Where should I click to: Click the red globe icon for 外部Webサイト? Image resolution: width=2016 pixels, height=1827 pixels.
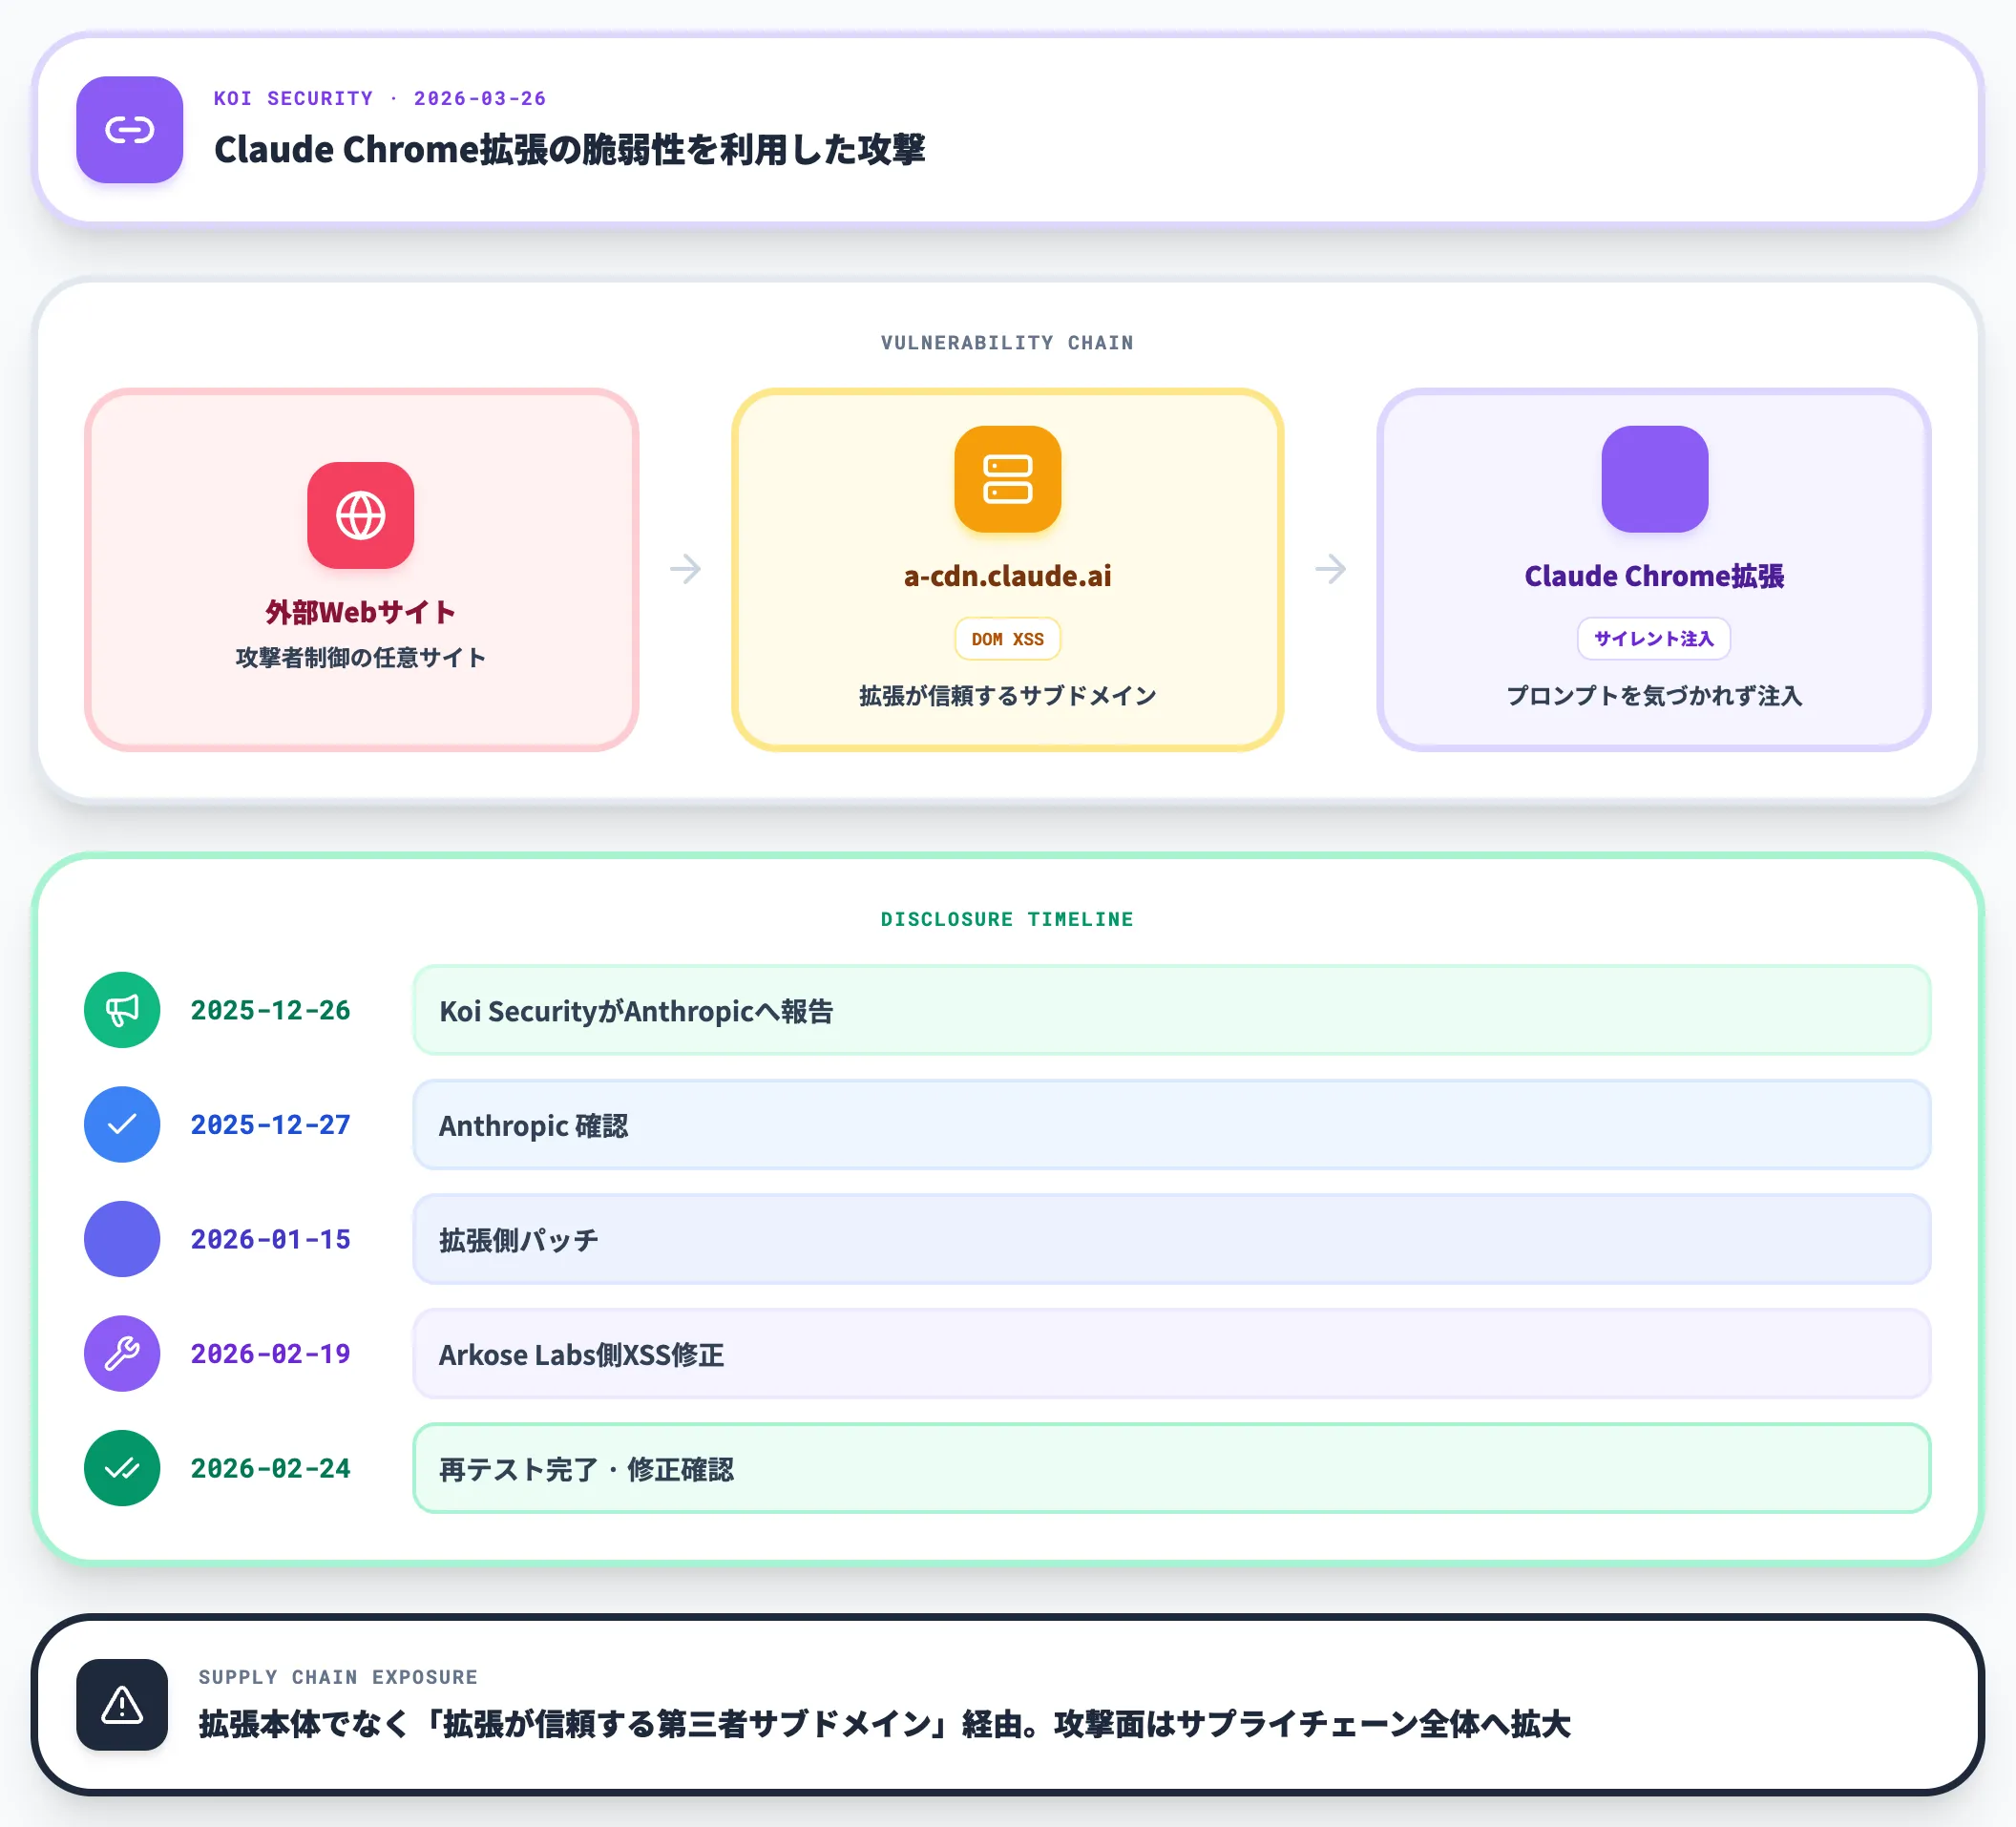[361, 515]
